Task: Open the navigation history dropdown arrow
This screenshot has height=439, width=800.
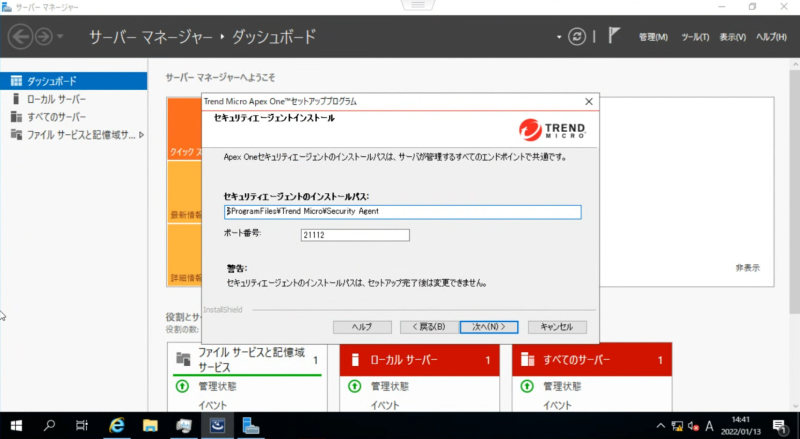Action: (x=60, y=37)
